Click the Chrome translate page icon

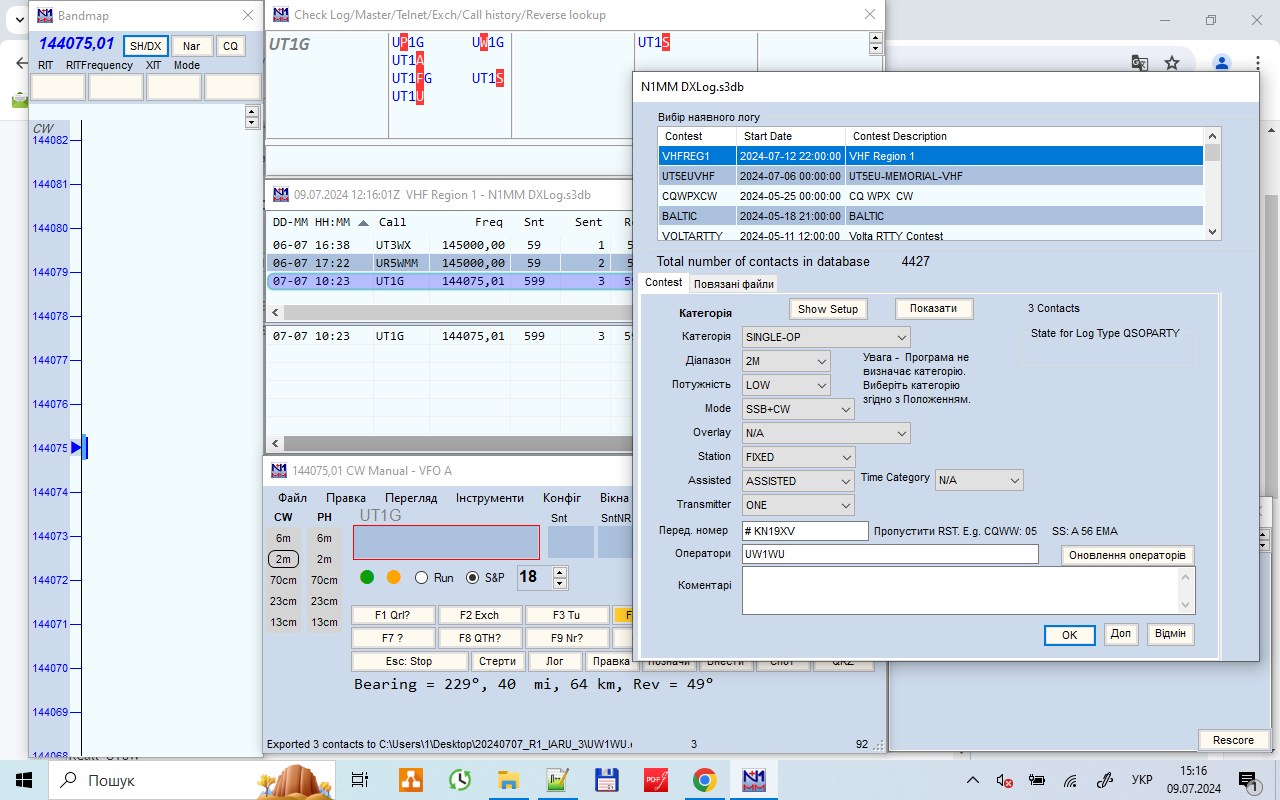coord(1139,63)
